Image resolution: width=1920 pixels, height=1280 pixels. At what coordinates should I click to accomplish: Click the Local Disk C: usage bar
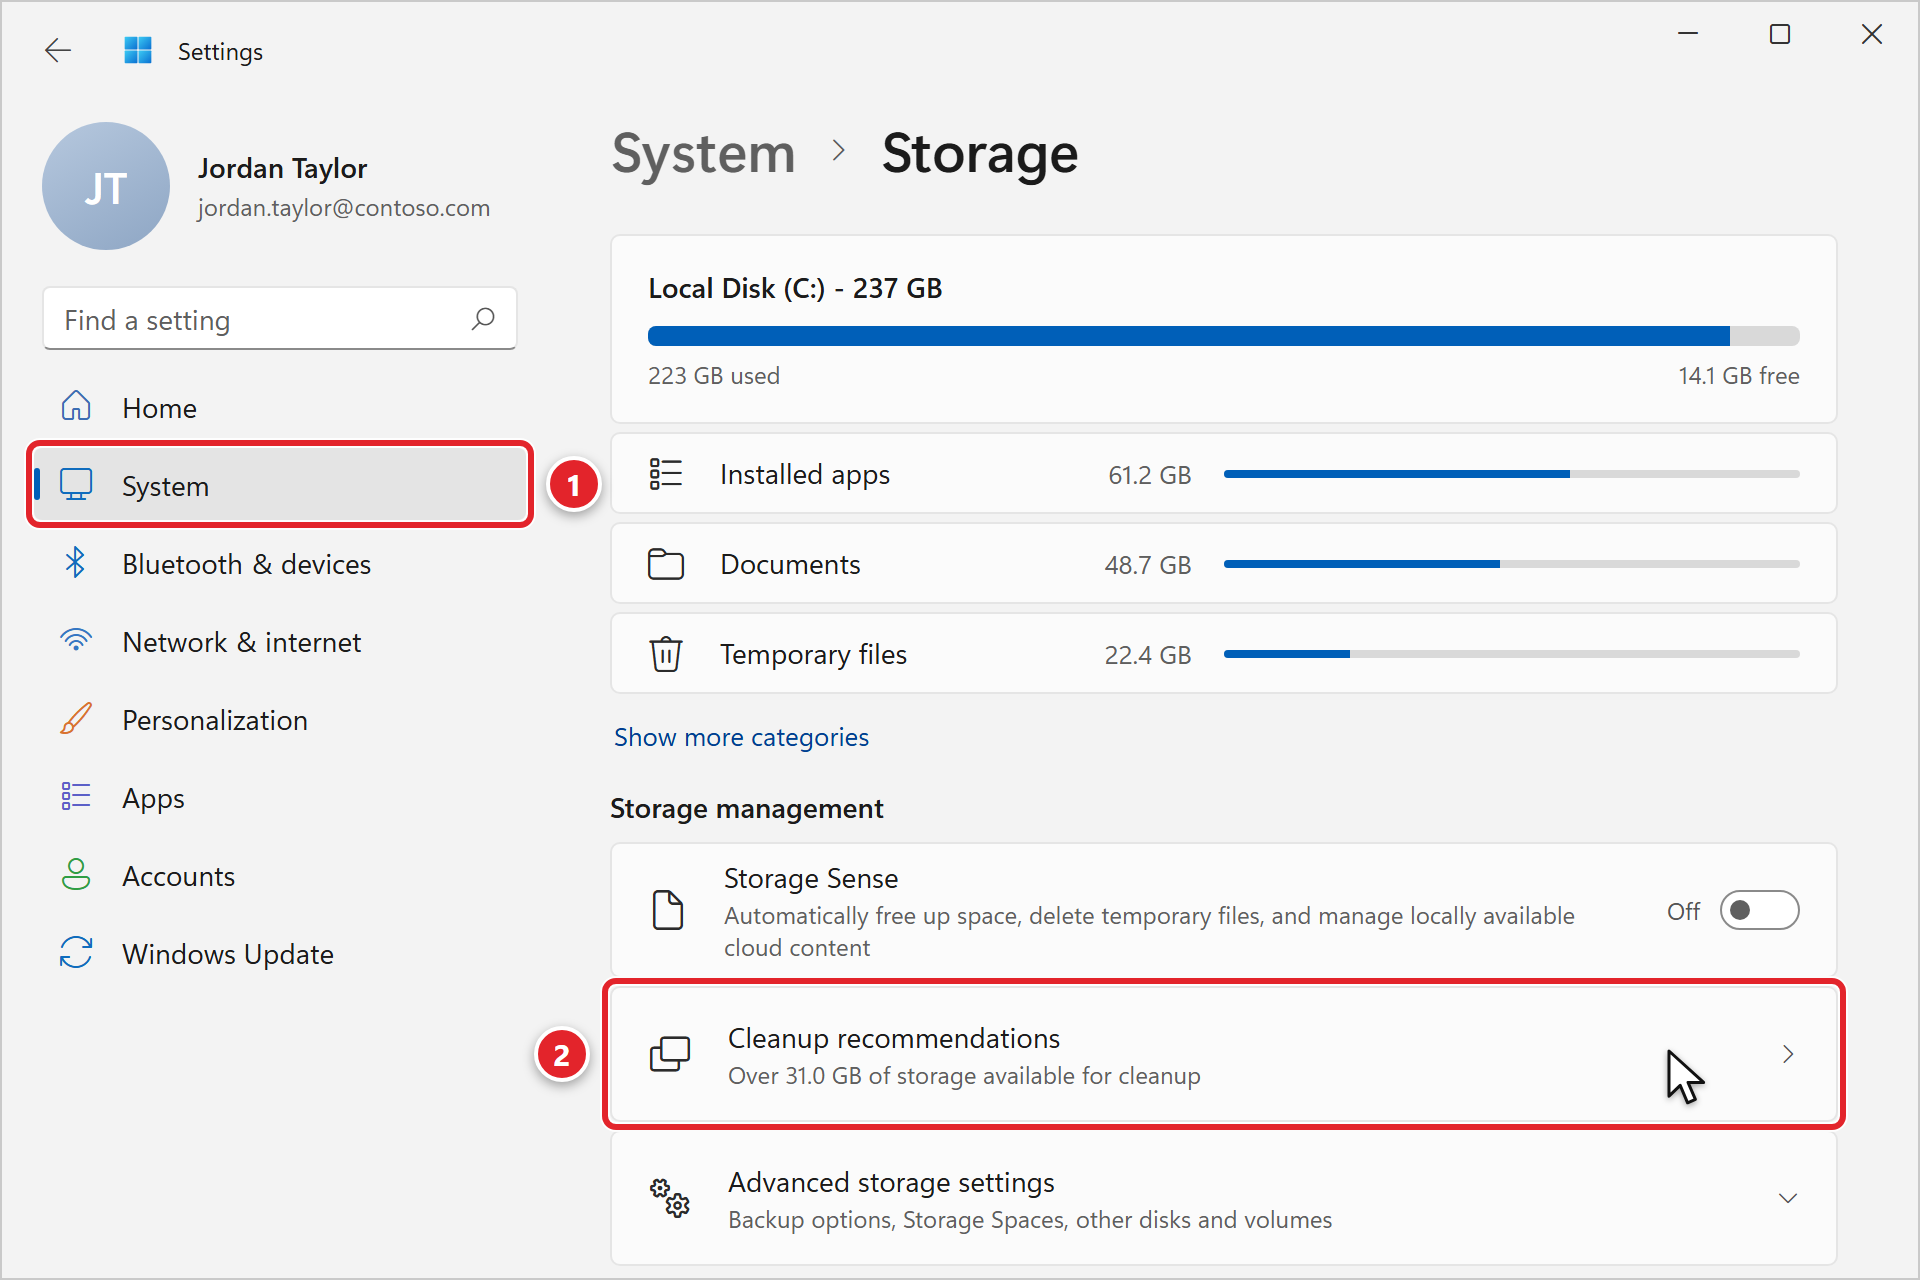tap(1223, 336)
